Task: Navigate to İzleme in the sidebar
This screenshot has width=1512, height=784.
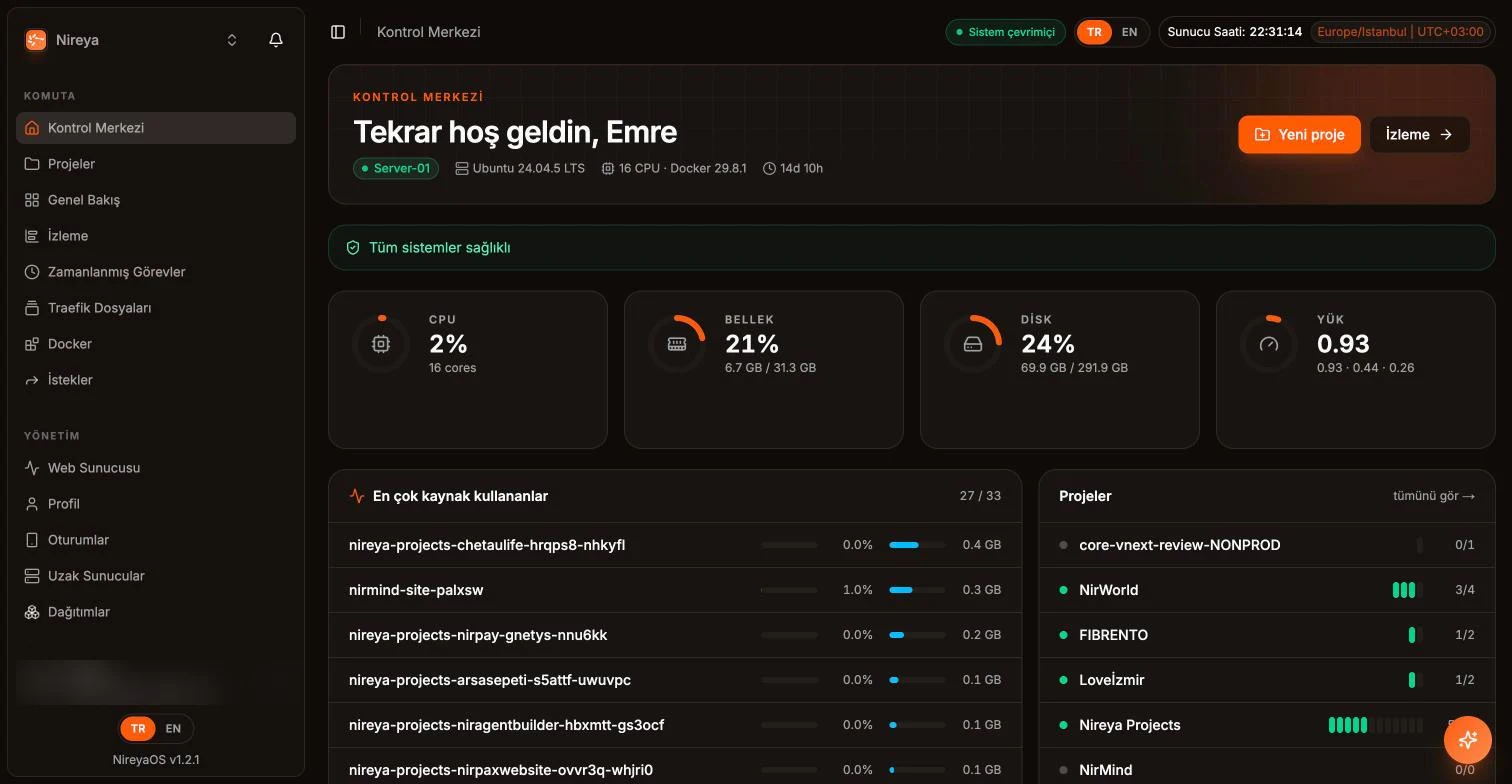Action: click(156, 236)
